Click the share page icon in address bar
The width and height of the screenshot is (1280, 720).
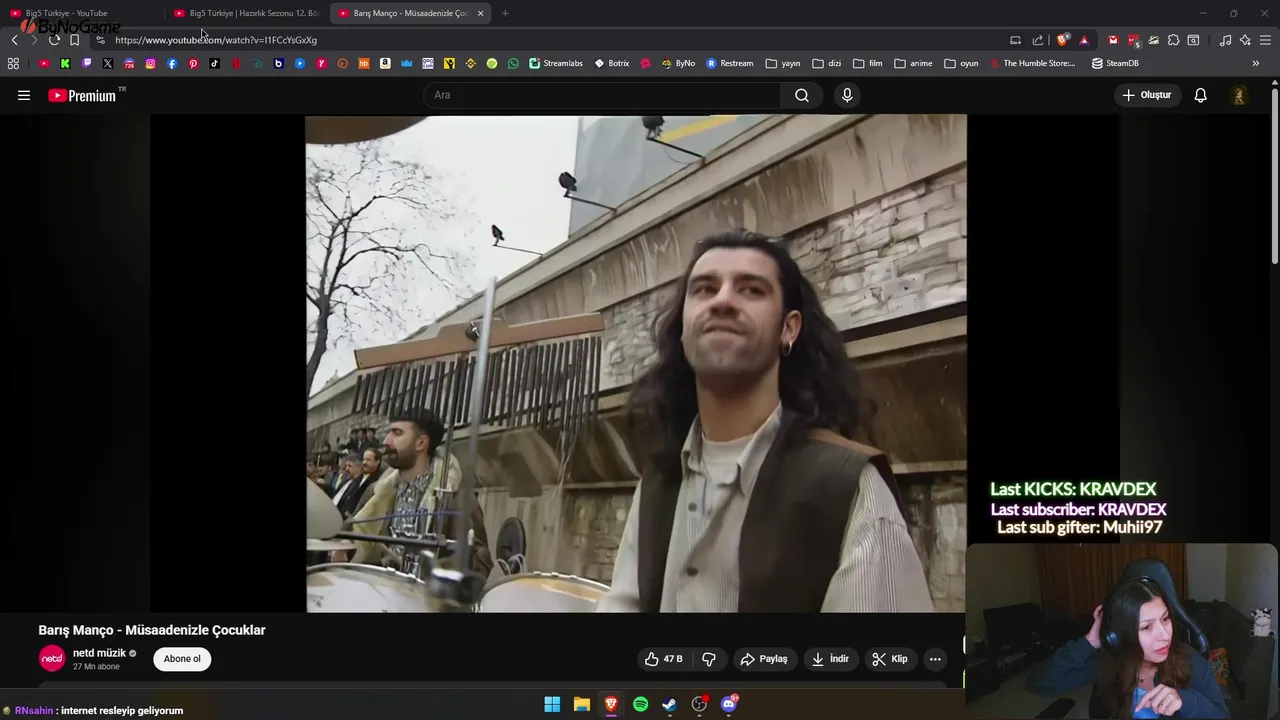click(x=1038, y=40)
